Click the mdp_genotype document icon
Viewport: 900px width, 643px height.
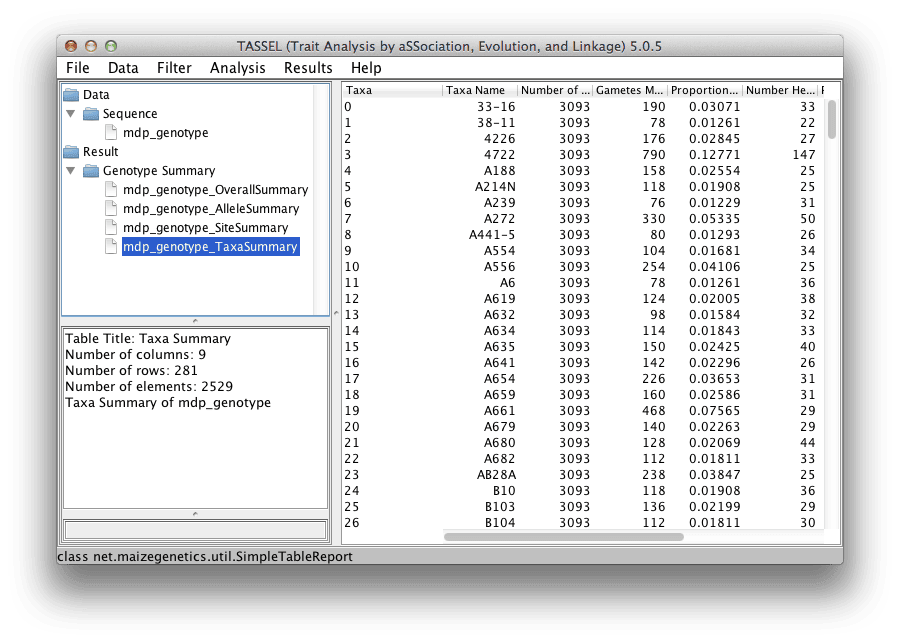pos(111,133)
